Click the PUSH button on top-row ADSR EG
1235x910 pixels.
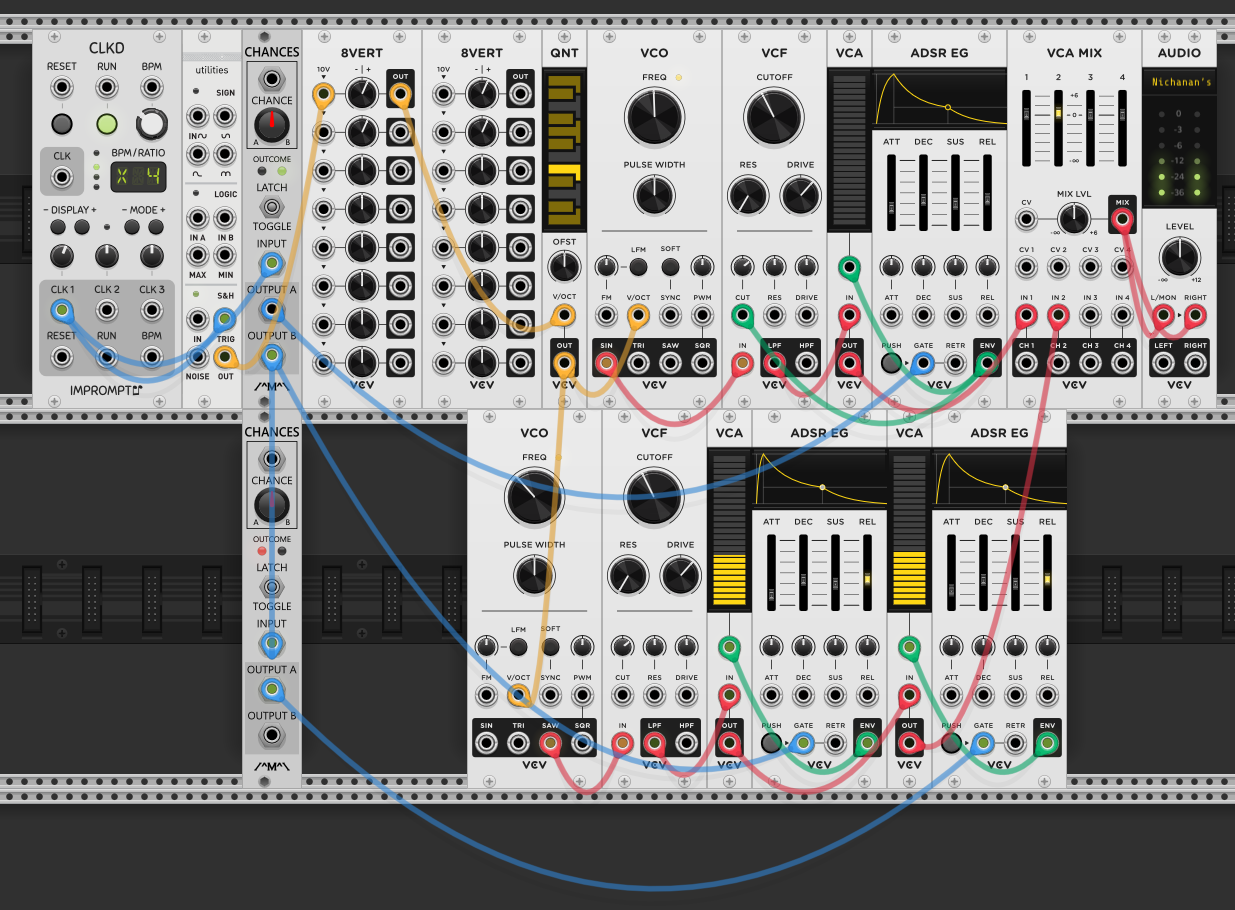(891, 362)
